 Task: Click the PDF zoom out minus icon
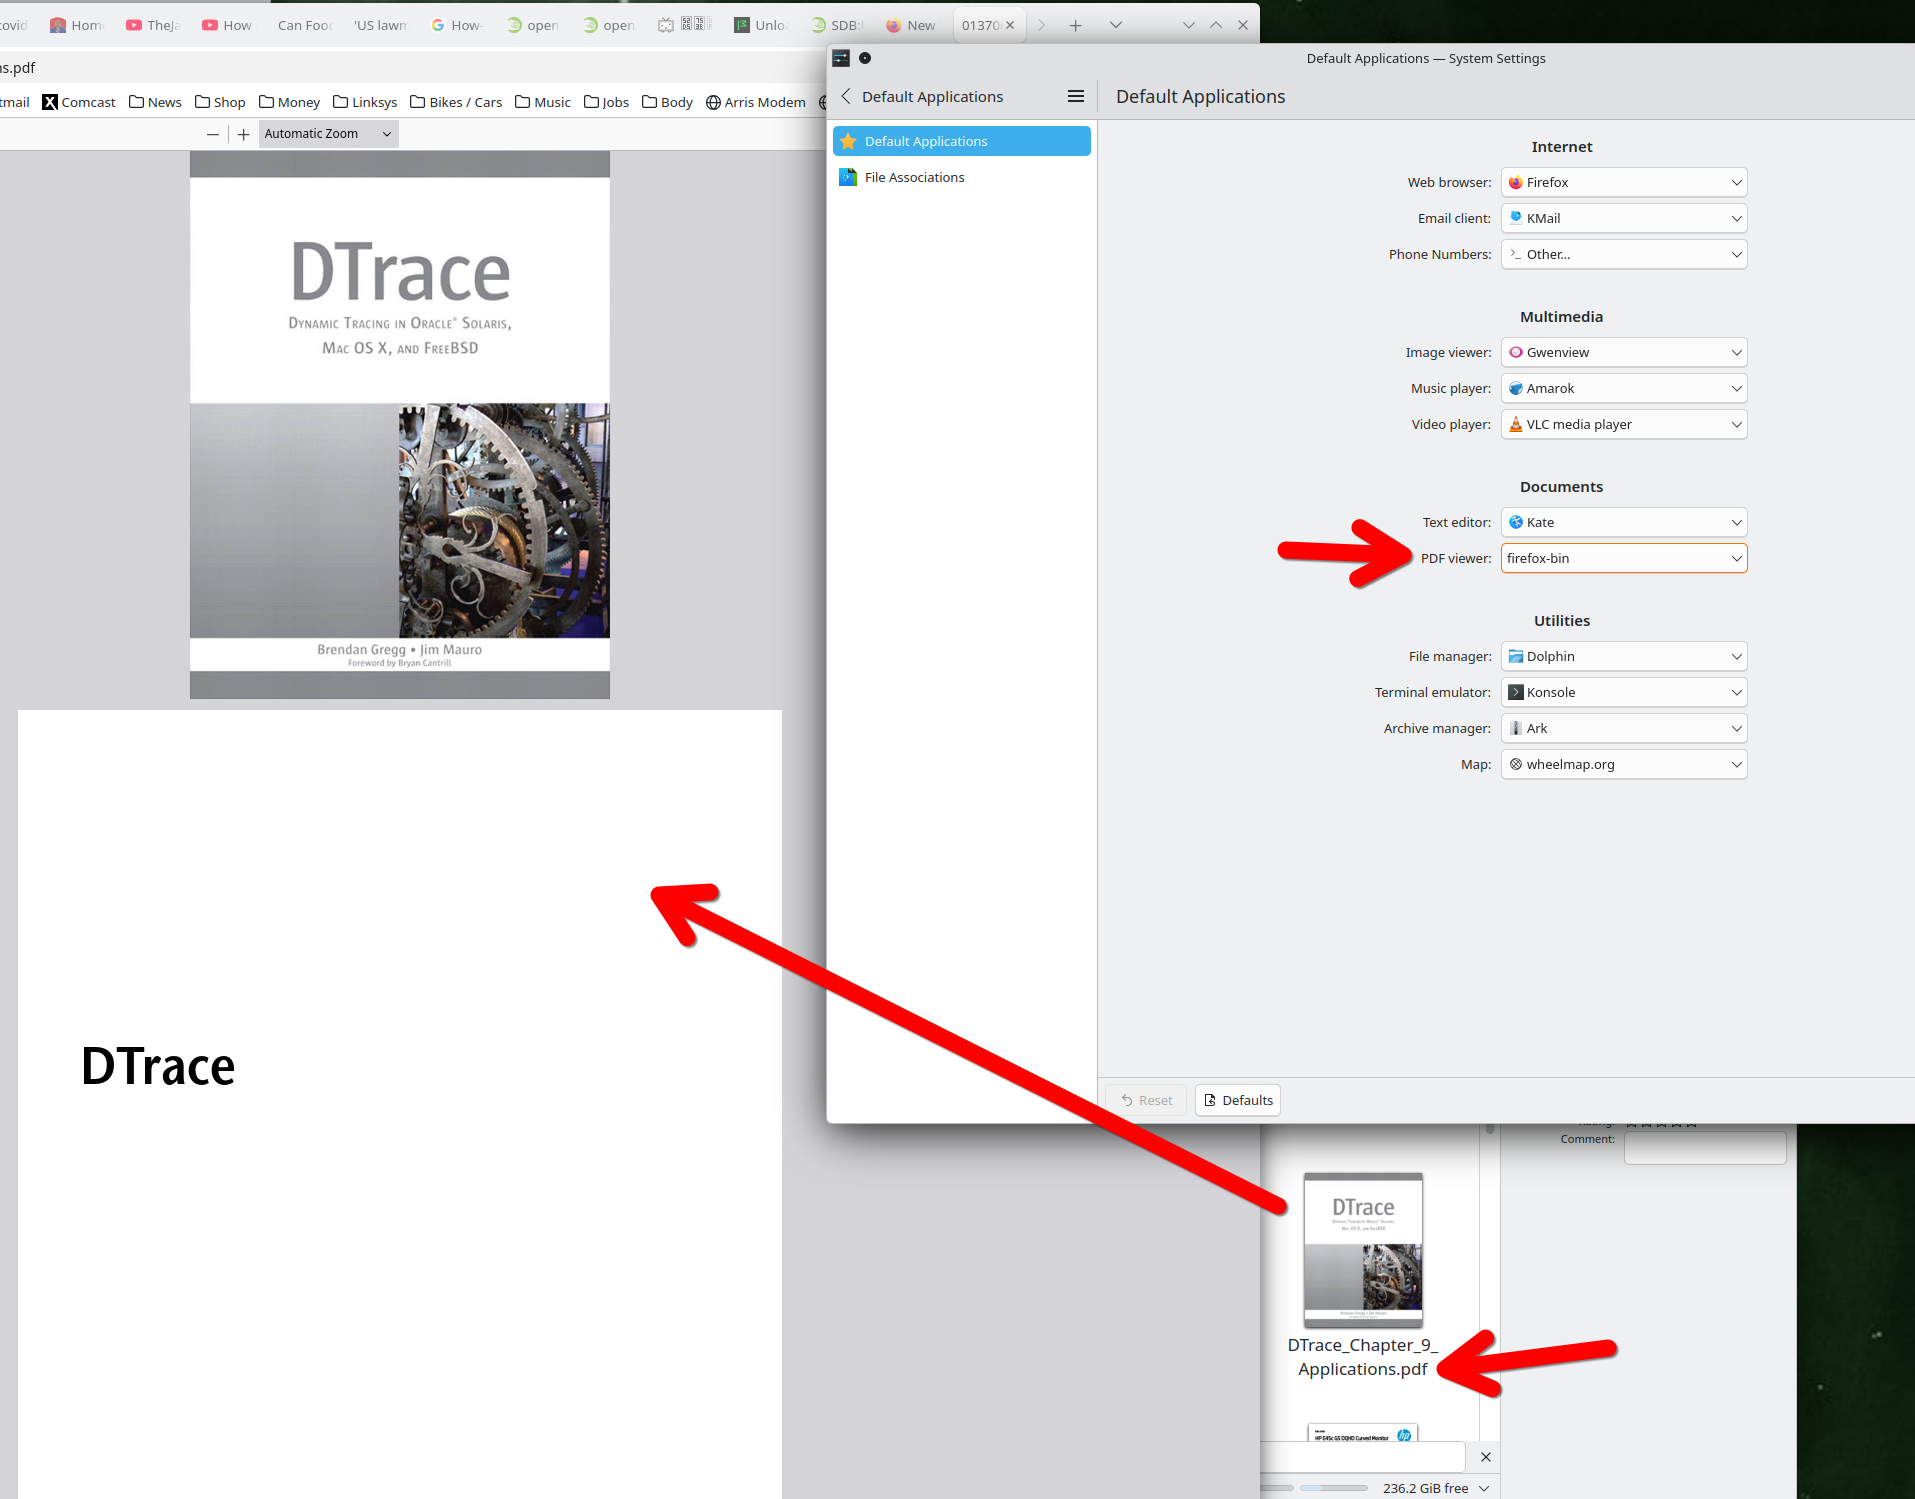click(x=212, y=134)
